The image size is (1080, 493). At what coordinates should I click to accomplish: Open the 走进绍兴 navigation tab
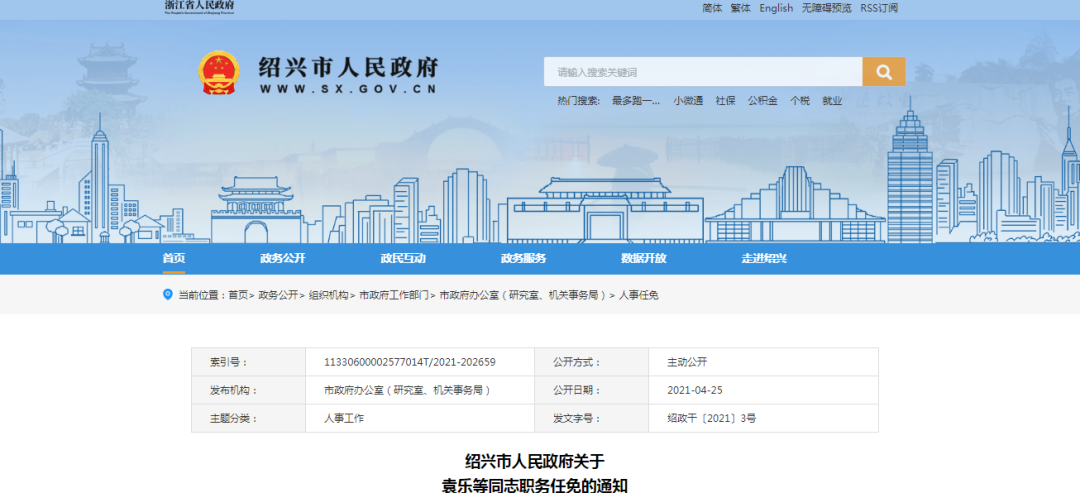tap(764, 259)
